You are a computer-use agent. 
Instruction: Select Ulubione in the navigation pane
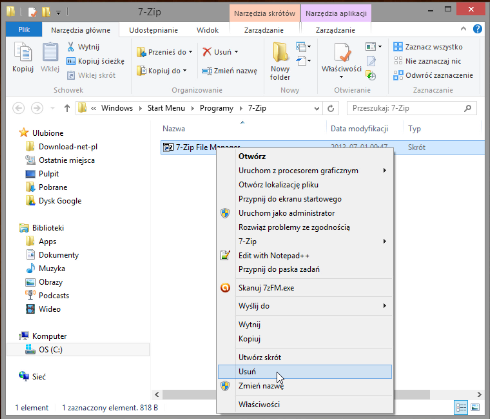click(x=41, y=133)
